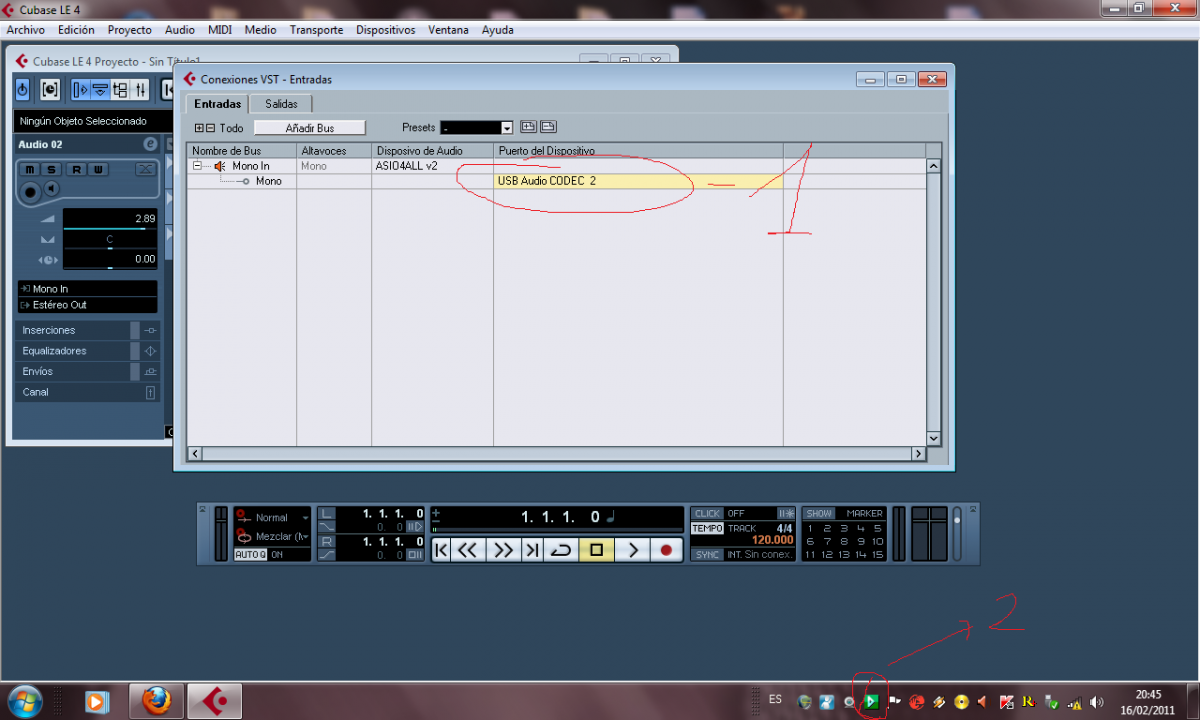
Task: Open the Archivo menu
Action: click(26, 30)
